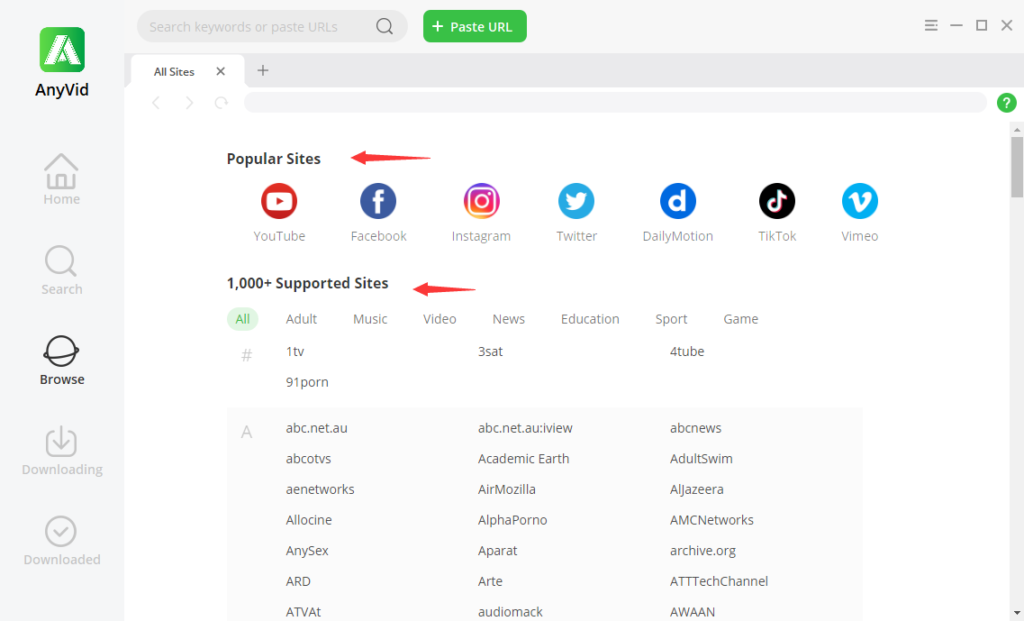
Task: Open the AirMozilla site link
Action: click(507, 489)
